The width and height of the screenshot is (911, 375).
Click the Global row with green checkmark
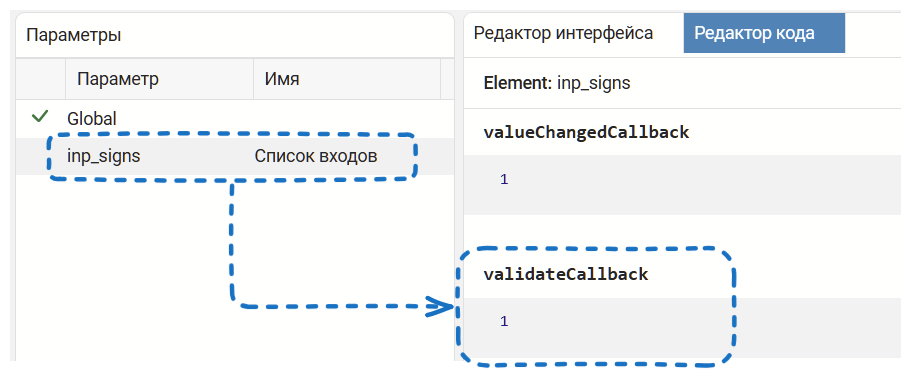[234, 119]
